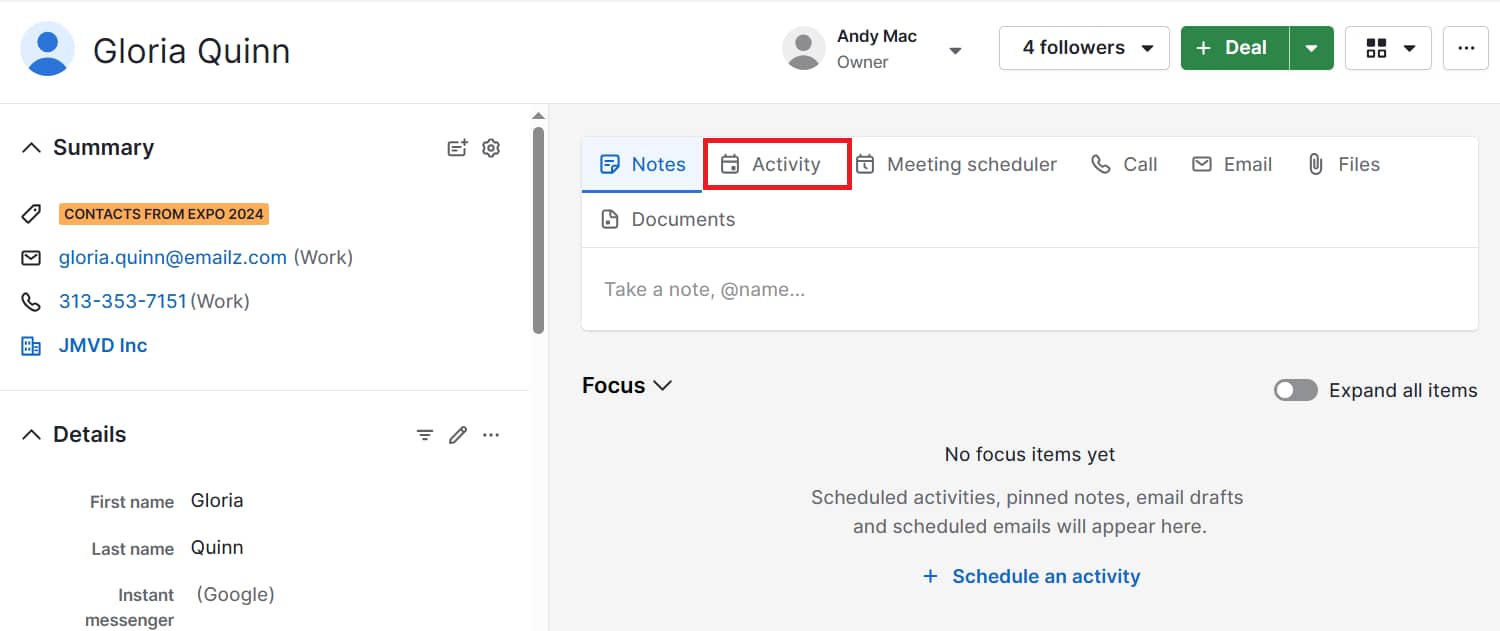
Task: Click into the Take a note field
Action: pos(1030,289)
